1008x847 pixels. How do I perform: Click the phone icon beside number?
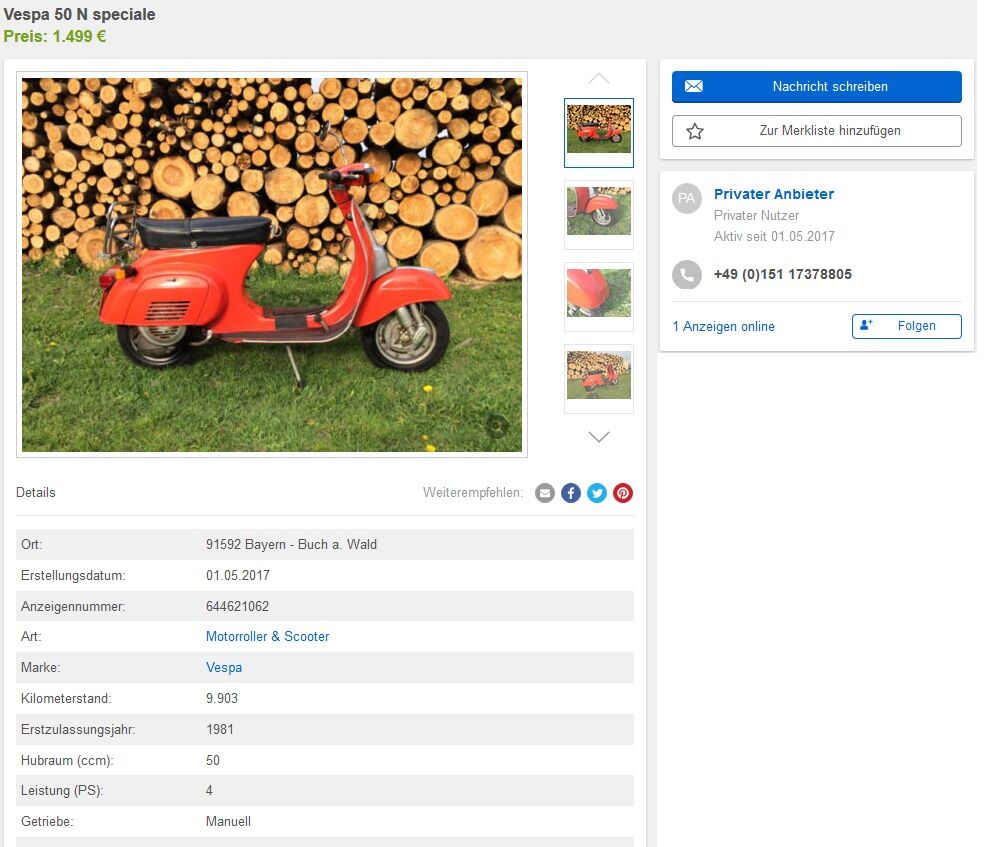(686, 275)
